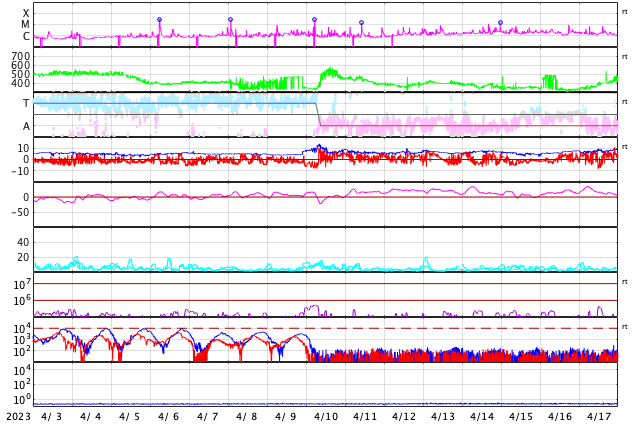Click the flare marker at the 4/9–4/10 boundary
This screenshot has width=634, height=424.
pyautogui.click(x=314, y=19)
